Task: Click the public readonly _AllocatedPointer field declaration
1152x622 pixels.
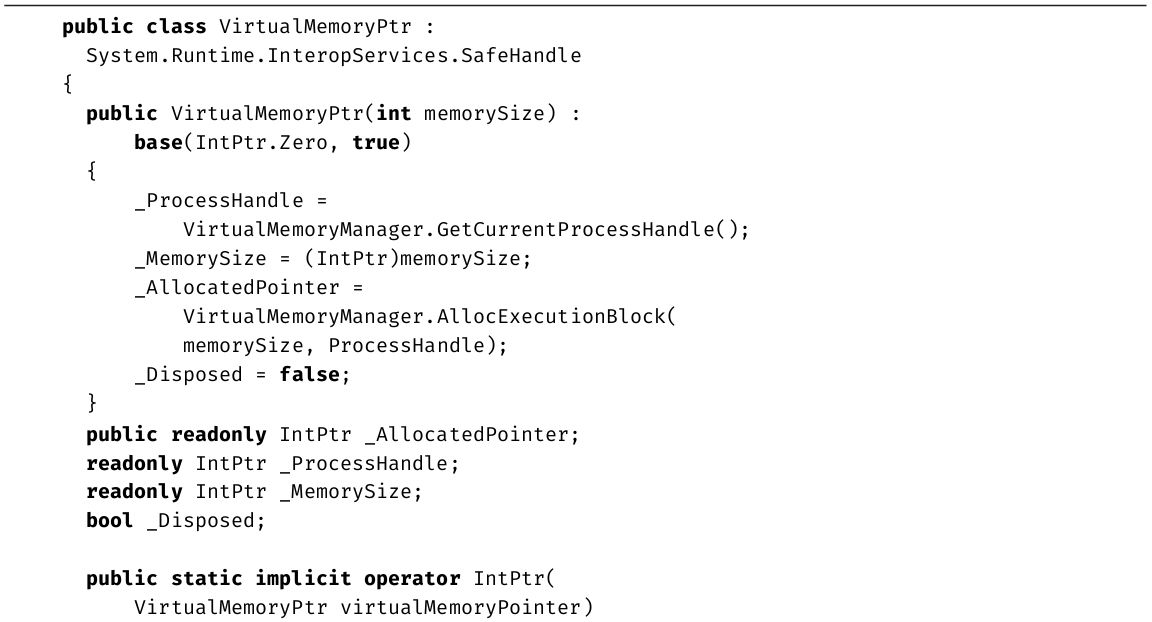Action: tap(332, 434)
